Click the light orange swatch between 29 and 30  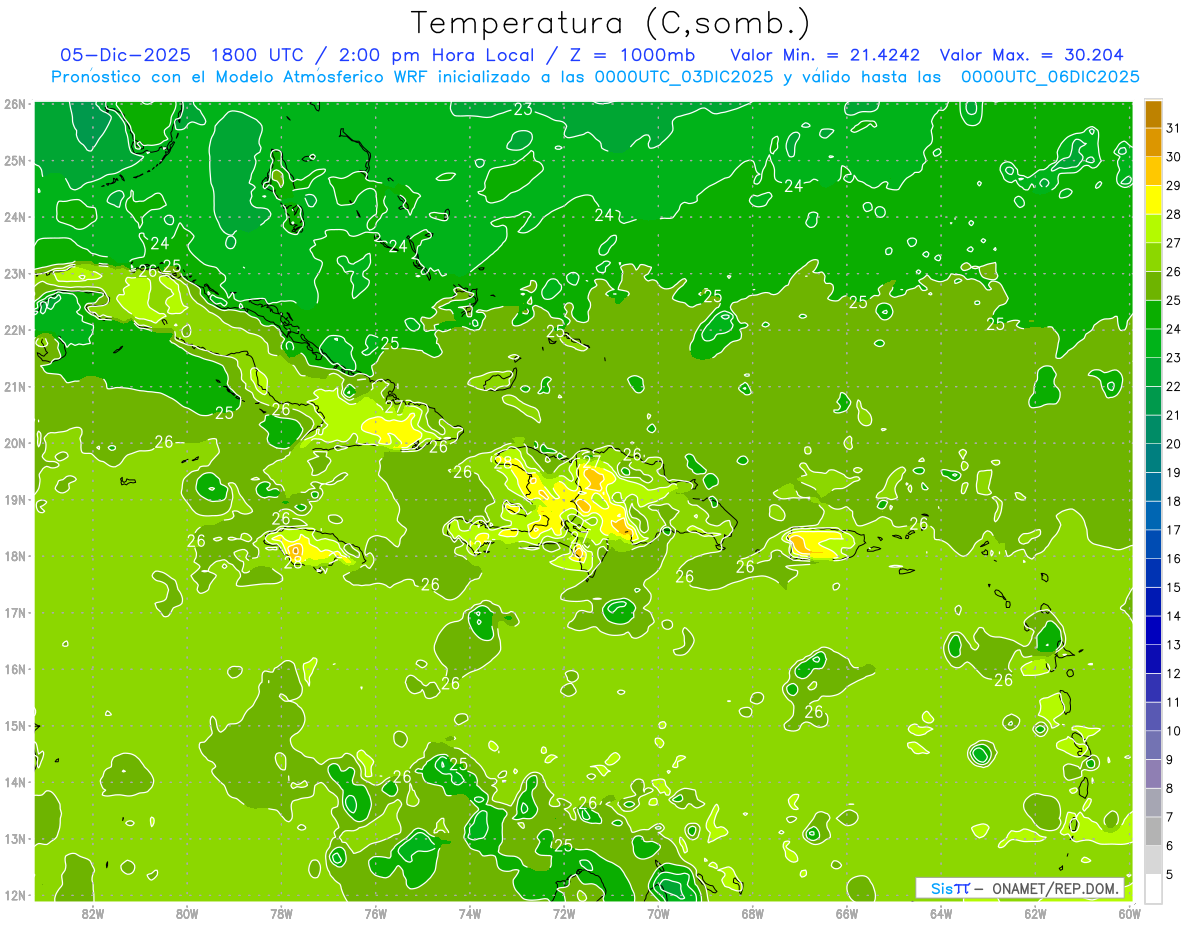[1153, 171]
